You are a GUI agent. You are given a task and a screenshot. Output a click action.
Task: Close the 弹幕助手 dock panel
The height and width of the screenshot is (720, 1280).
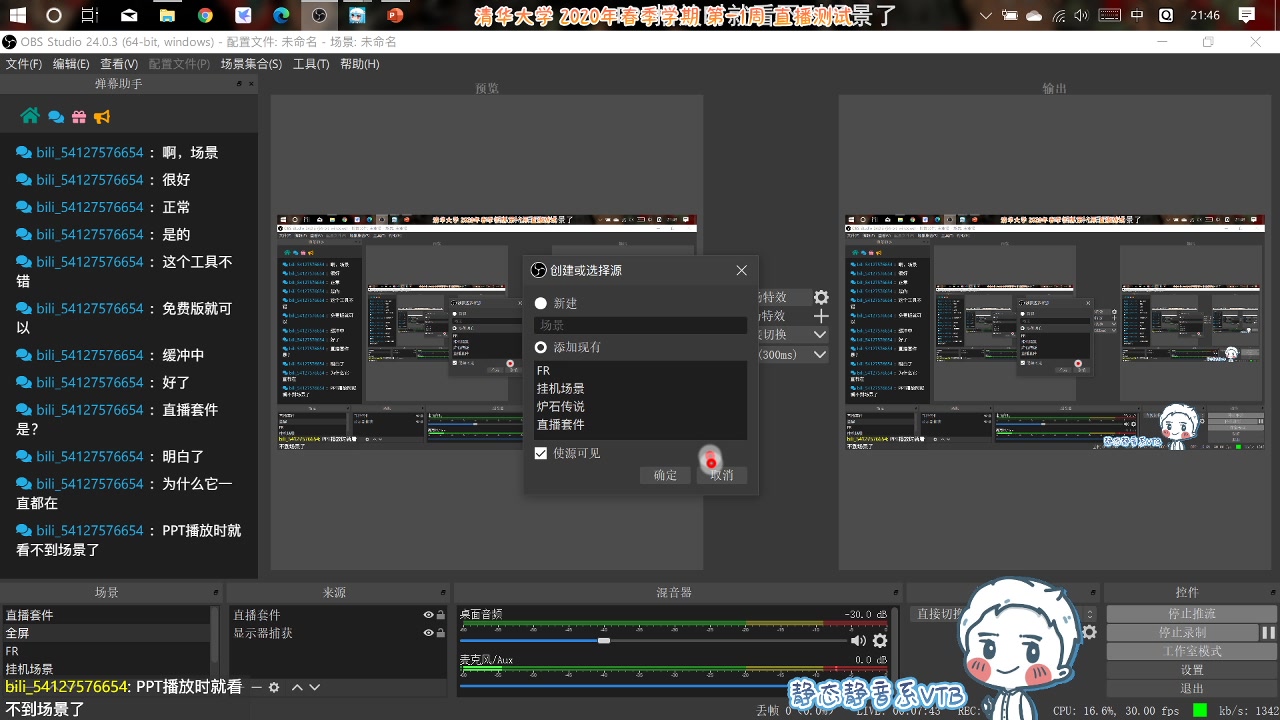pyautogui.click(x=252, y=85)
